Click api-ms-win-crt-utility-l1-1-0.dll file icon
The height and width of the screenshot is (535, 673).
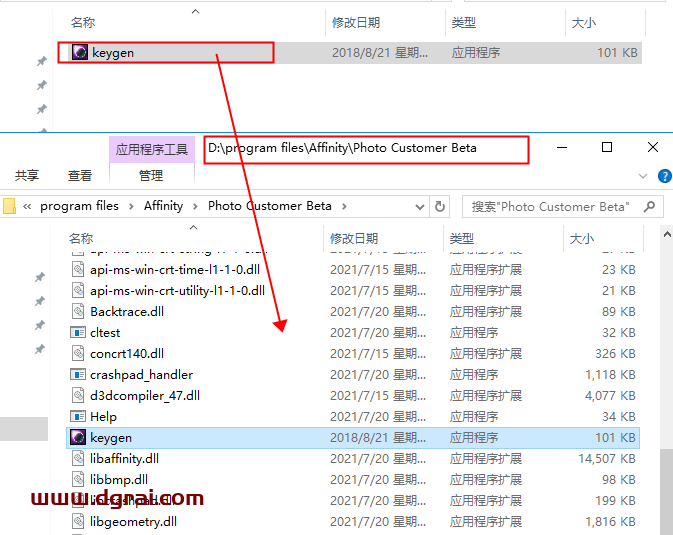[78, 291]
